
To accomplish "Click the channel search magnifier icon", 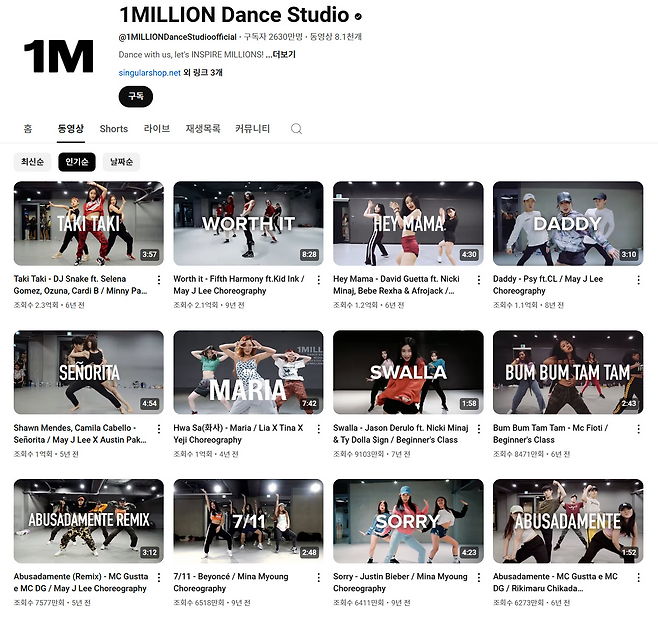I will pyautogui.click(x=296, y=129).
